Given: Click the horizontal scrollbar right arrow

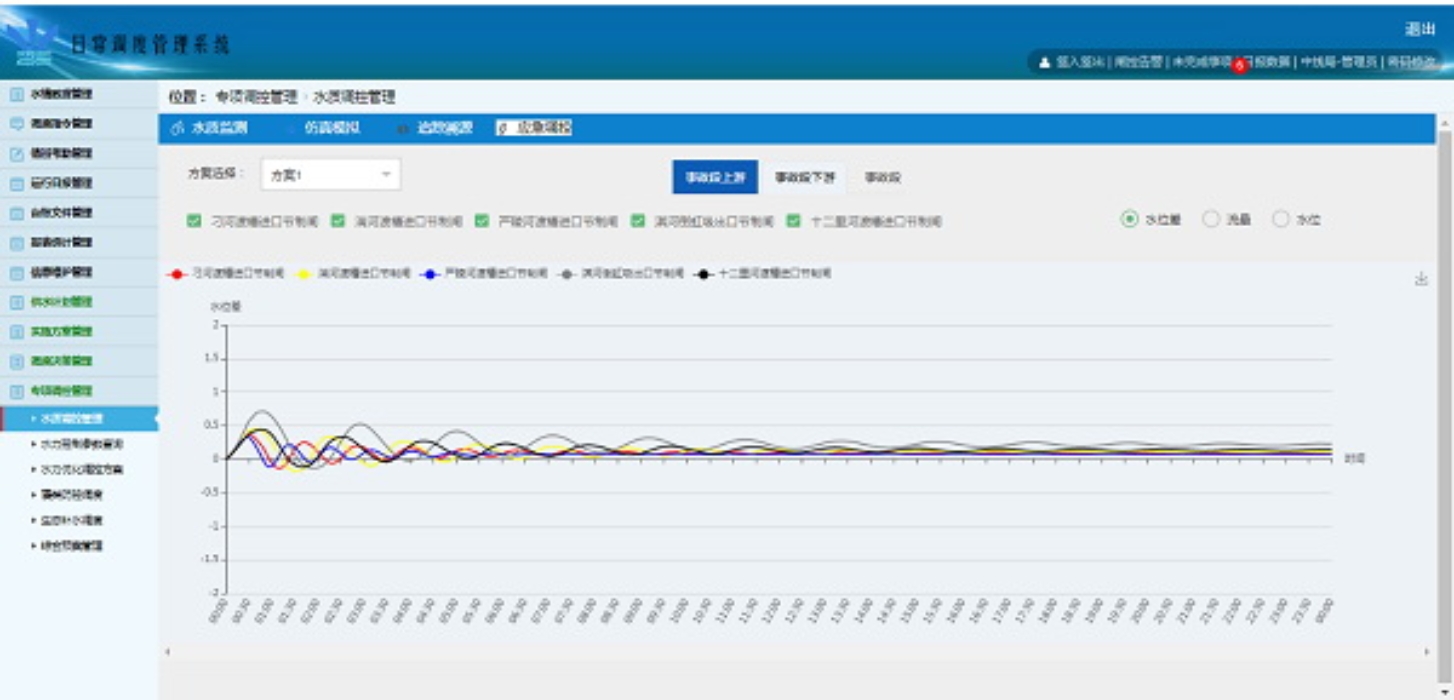Looking at the screenshot, I should pyautogui.click(x=1429, y=652).
